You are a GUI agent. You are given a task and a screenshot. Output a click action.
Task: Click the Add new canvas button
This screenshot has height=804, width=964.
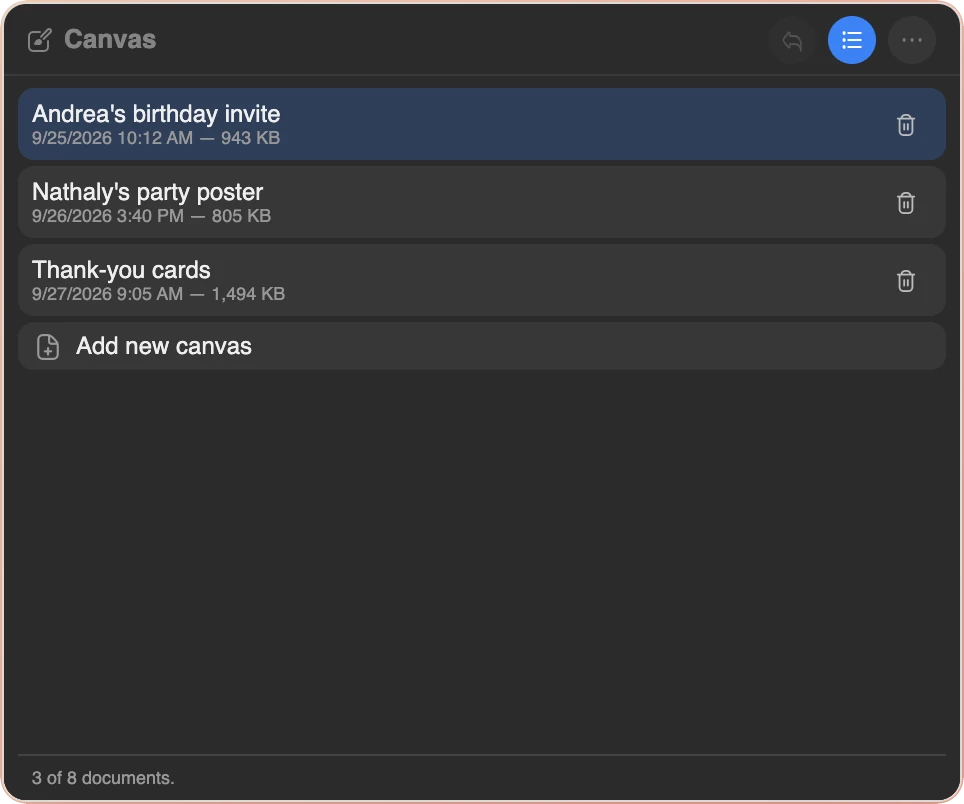(x=481, y=346)
